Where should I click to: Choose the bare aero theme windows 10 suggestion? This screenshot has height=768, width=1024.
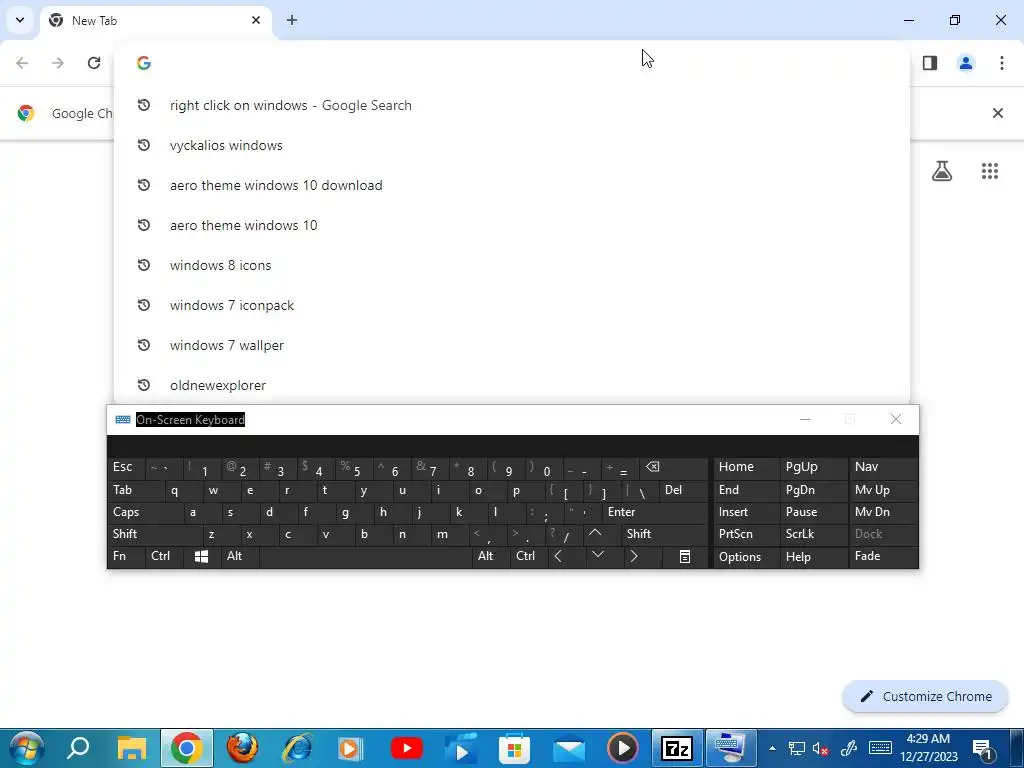point(512,225)
